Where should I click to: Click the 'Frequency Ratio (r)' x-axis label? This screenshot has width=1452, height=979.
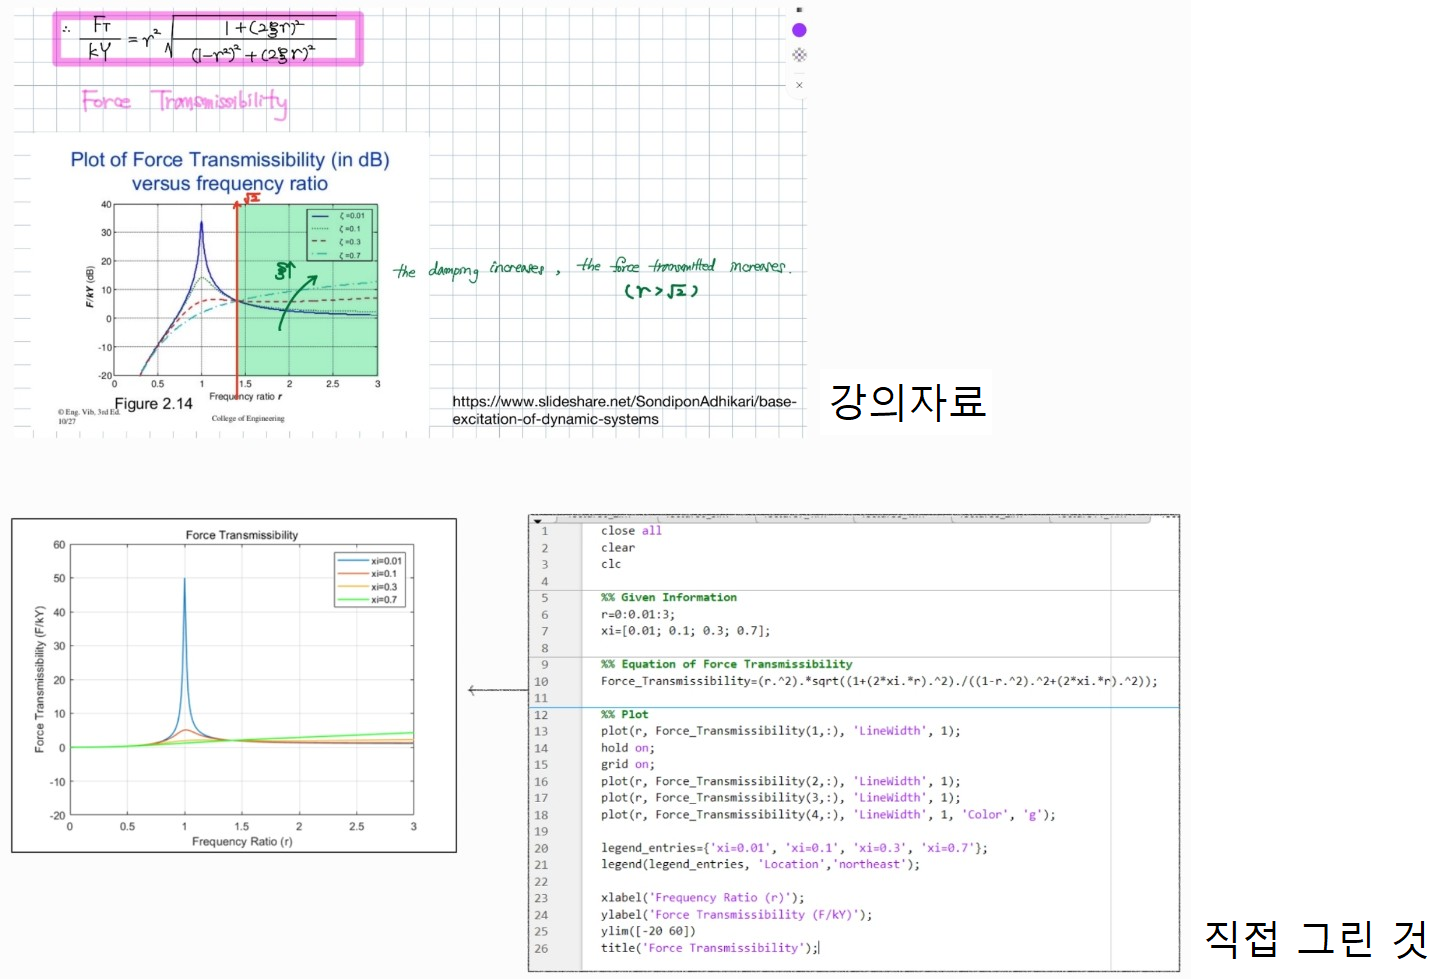241,841
